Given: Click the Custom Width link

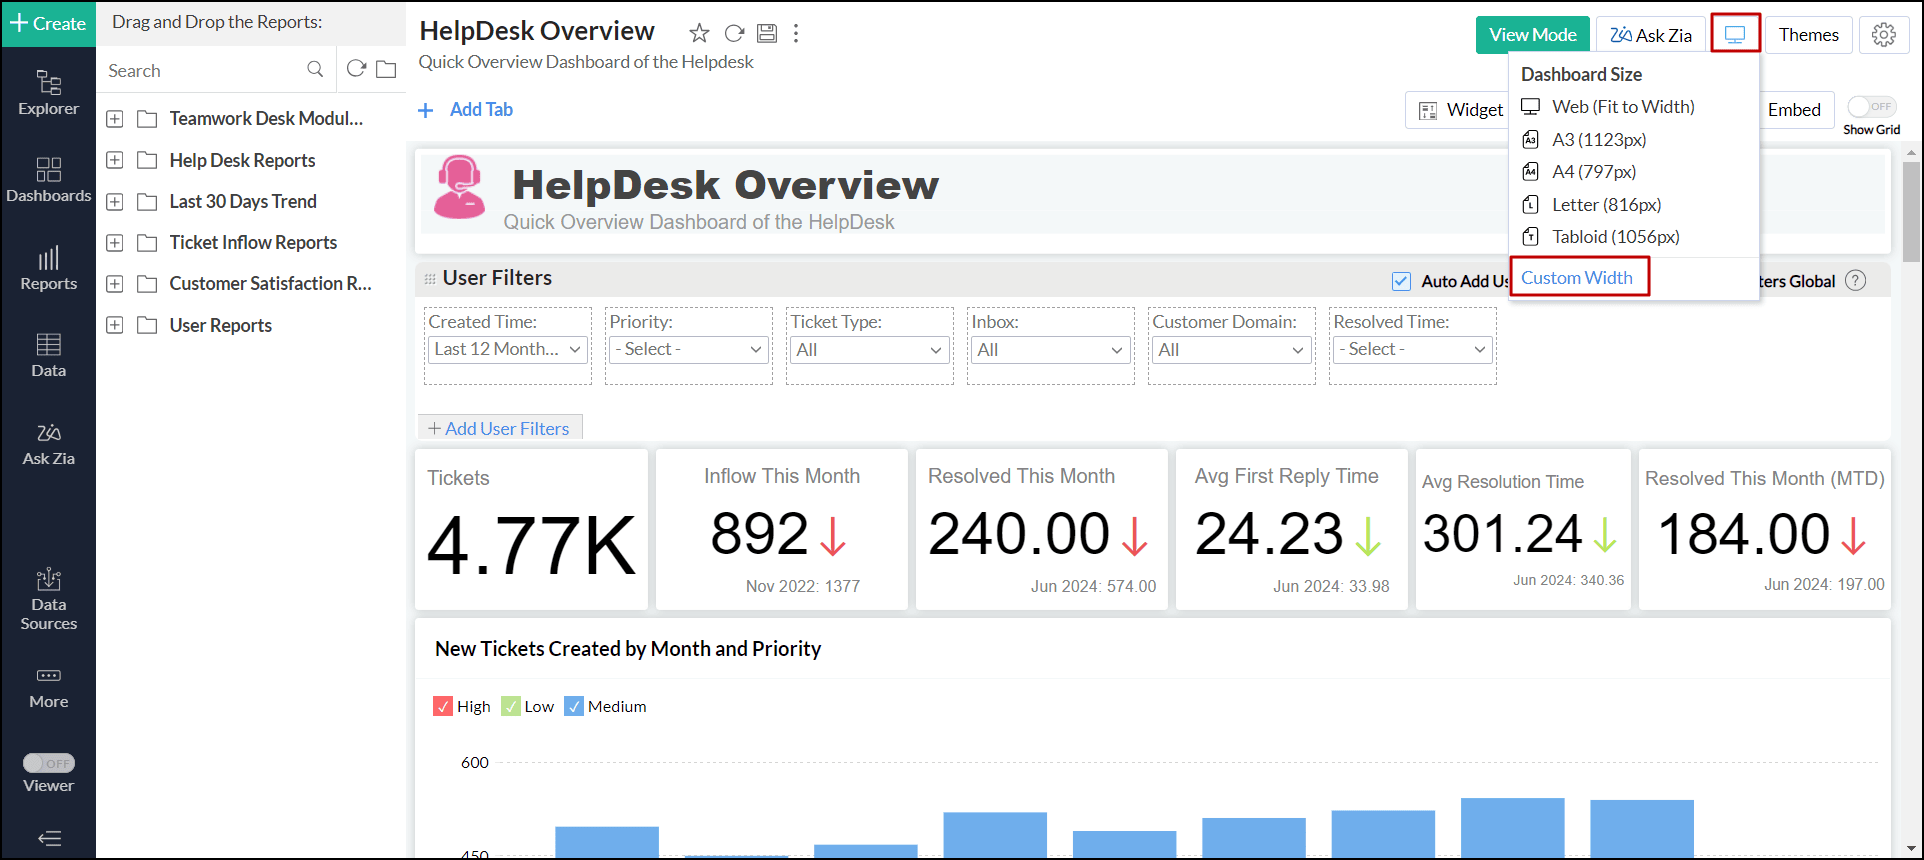Looking at the screenshot, I should 1576,278.
